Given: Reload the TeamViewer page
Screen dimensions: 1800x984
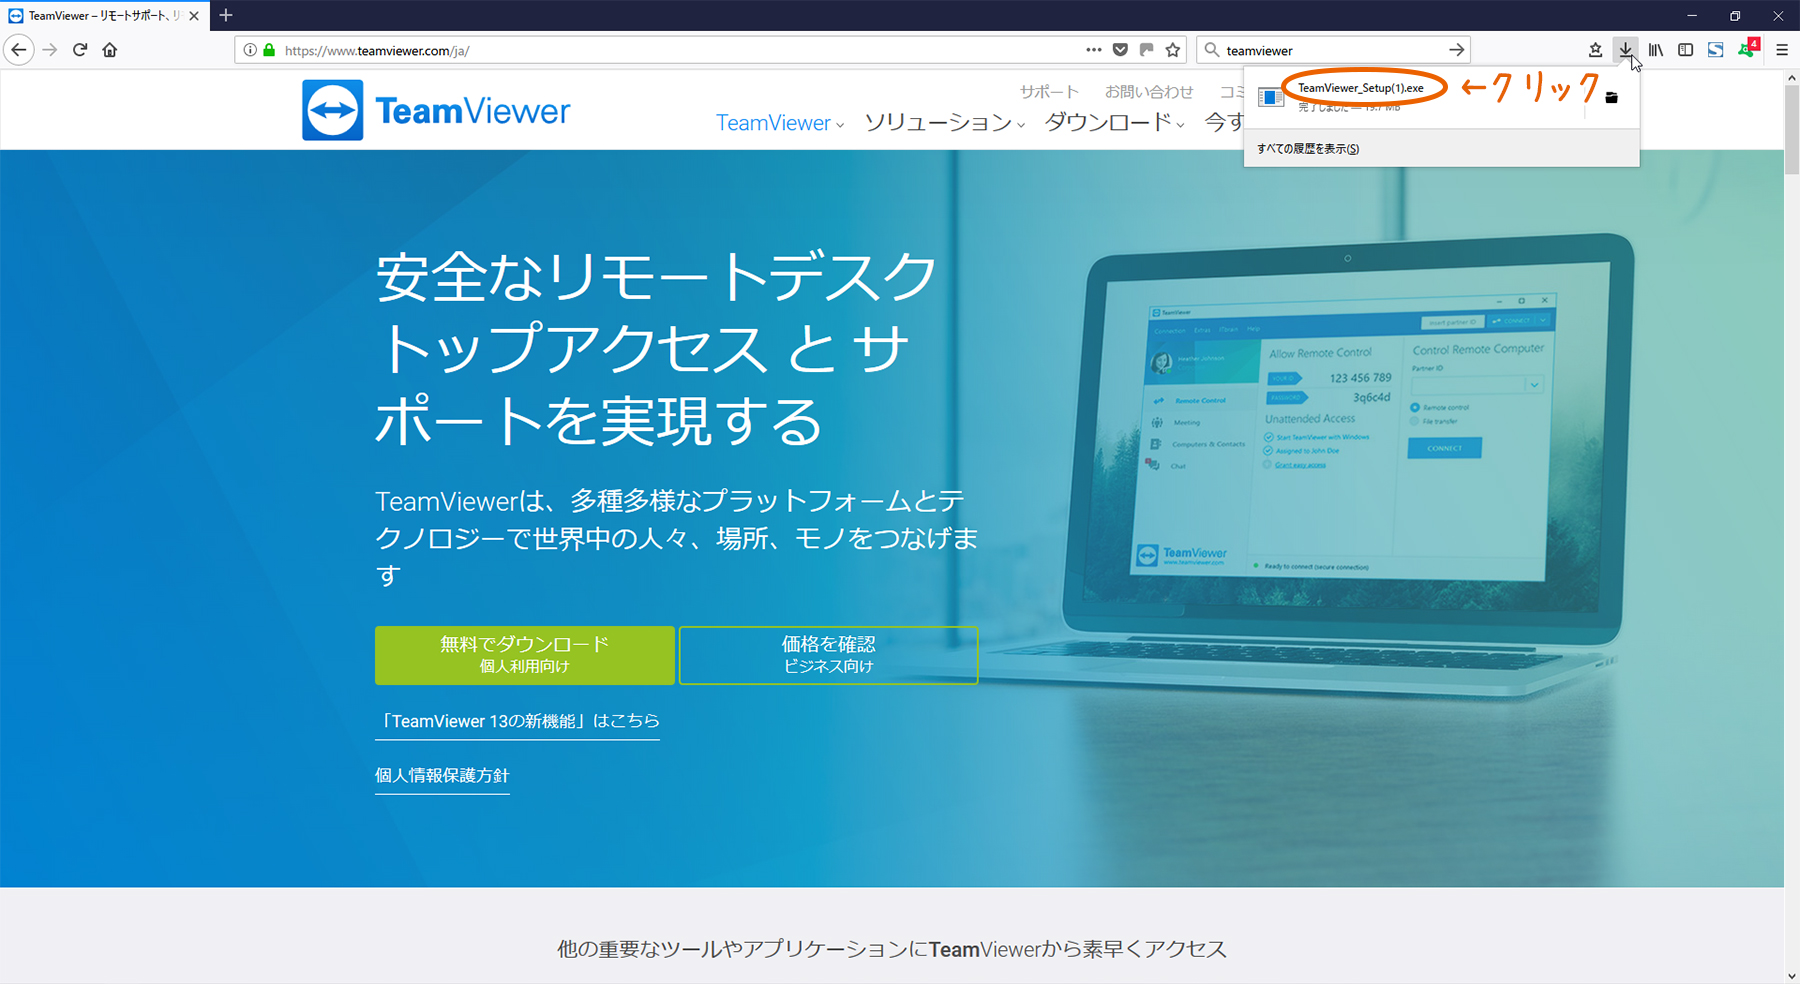Looking at the screenshot, I should click(x=80, y=50).
